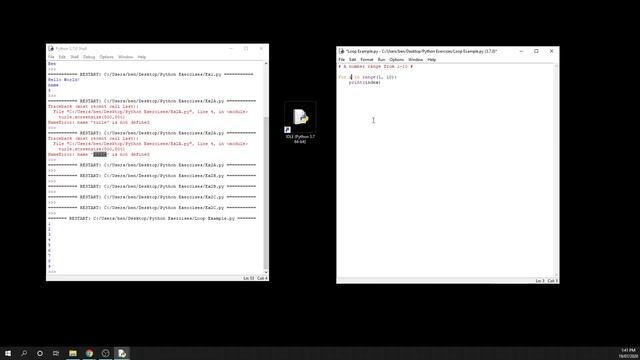Image resolution: width=640 pixels, height=360 pixels.
Task: Click the Ln/Col status in the editor window
Action: 547,281
